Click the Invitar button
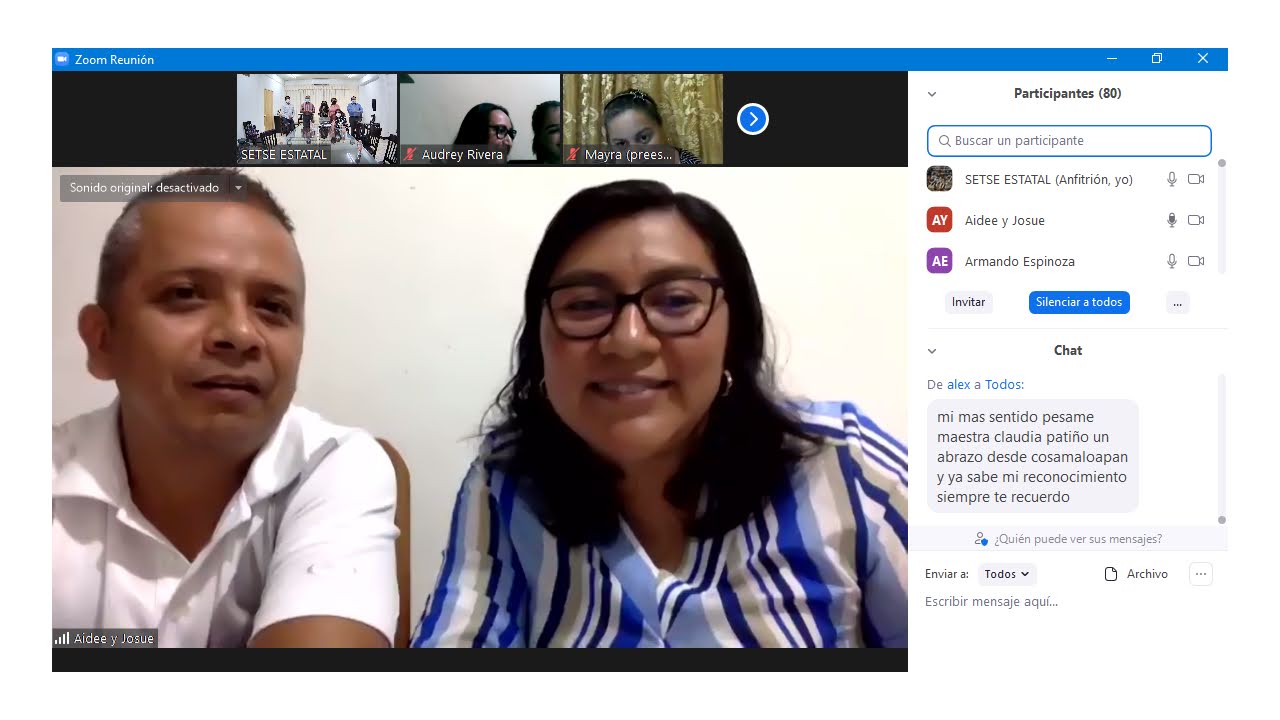Image resolution: width=1280 pixels, height=720 pixels. 968,302
